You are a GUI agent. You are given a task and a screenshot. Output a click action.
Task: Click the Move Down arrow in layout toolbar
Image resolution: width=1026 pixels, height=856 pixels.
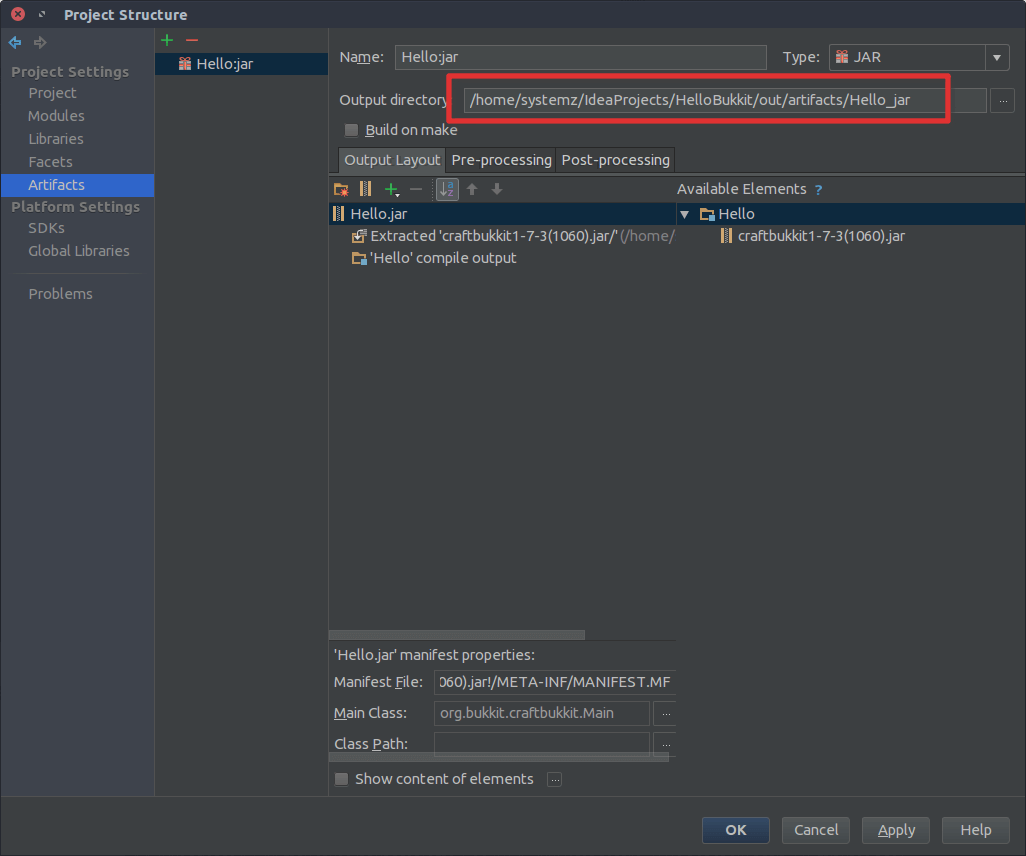(497, 189)
